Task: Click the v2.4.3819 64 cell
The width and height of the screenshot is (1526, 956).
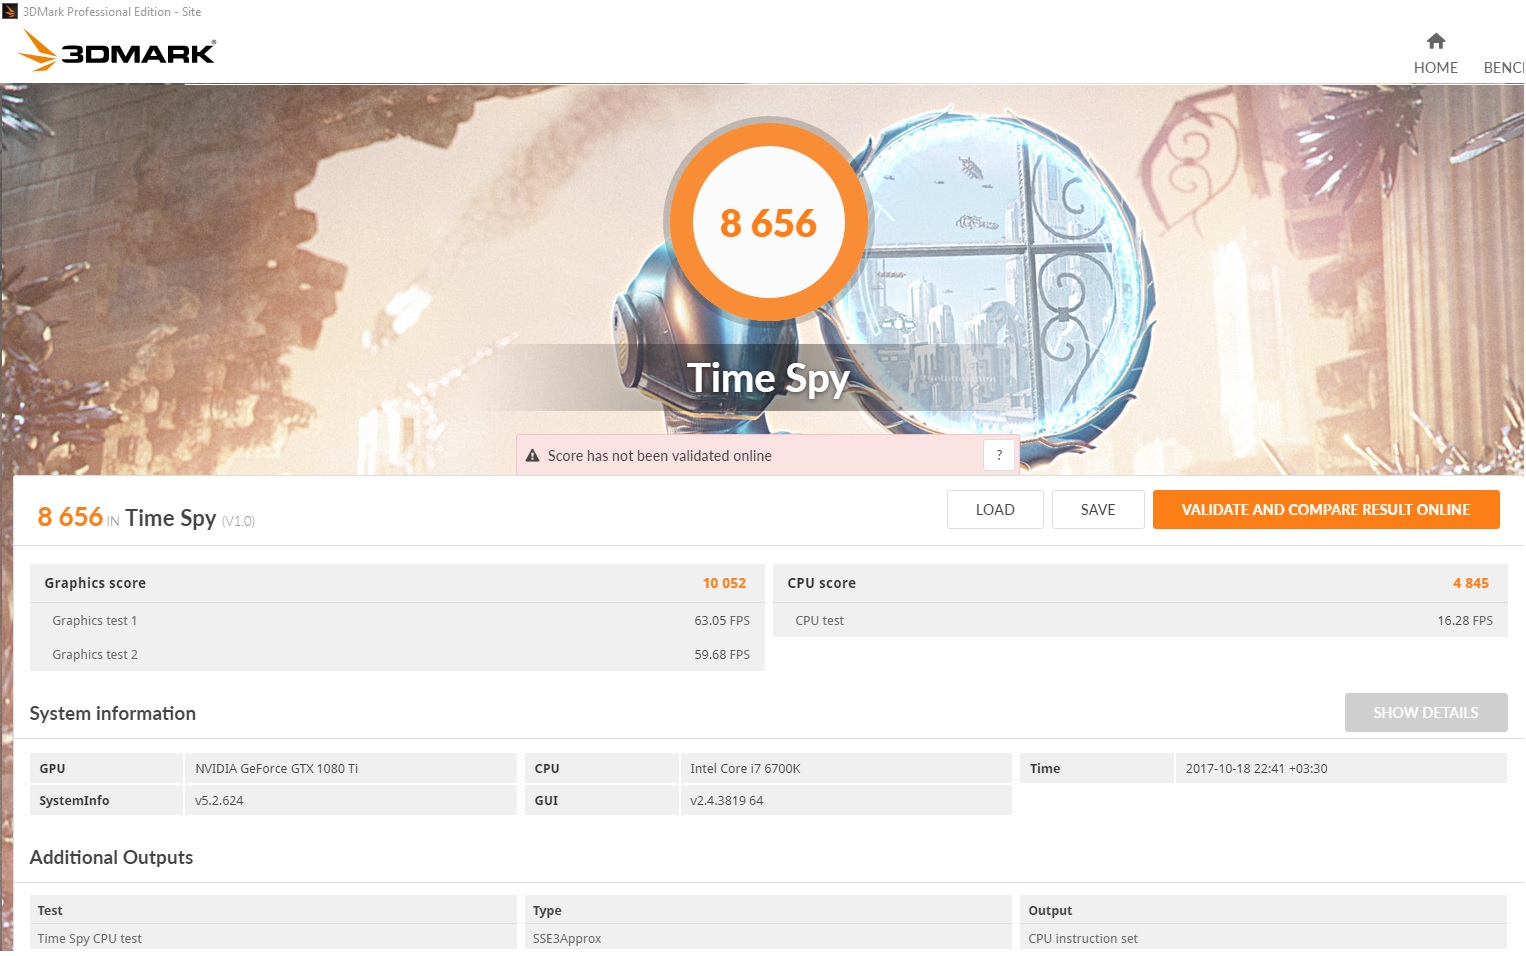Action: [846, 800]
